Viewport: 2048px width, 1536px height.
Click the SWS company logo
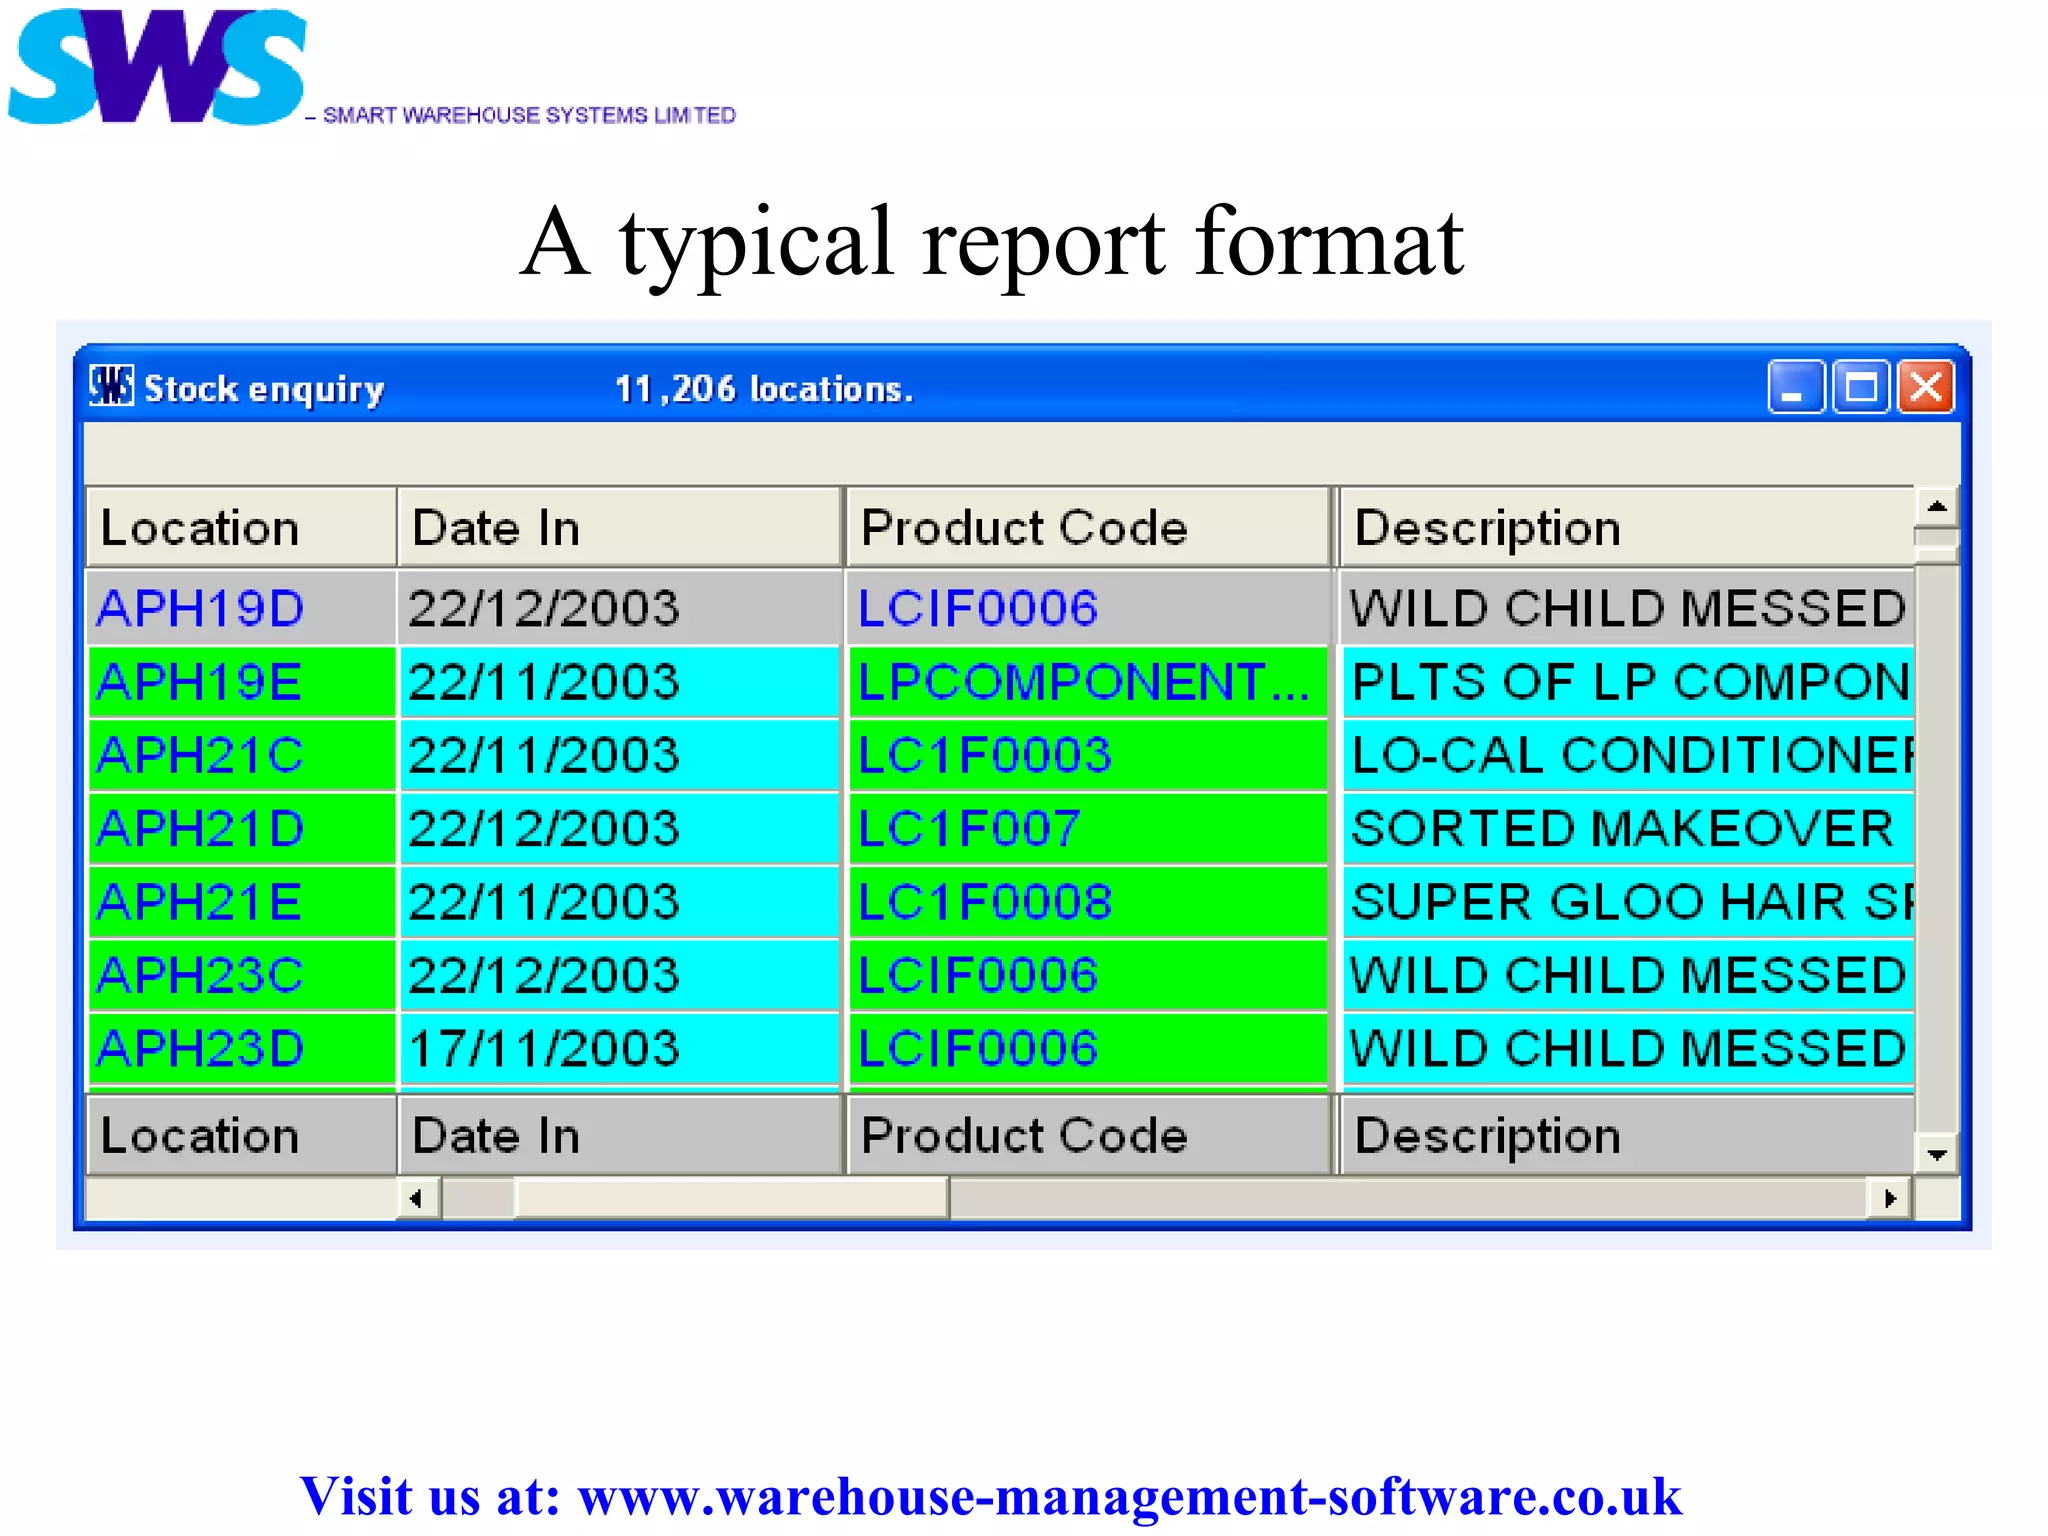click(157, 66)
